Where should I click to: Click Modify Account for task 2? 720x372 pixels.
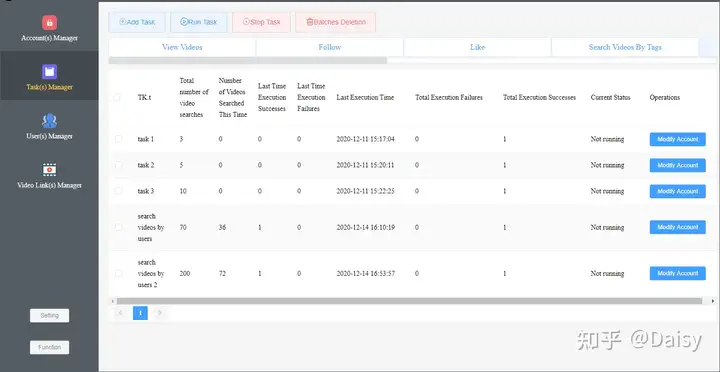(x=678, y=165)
